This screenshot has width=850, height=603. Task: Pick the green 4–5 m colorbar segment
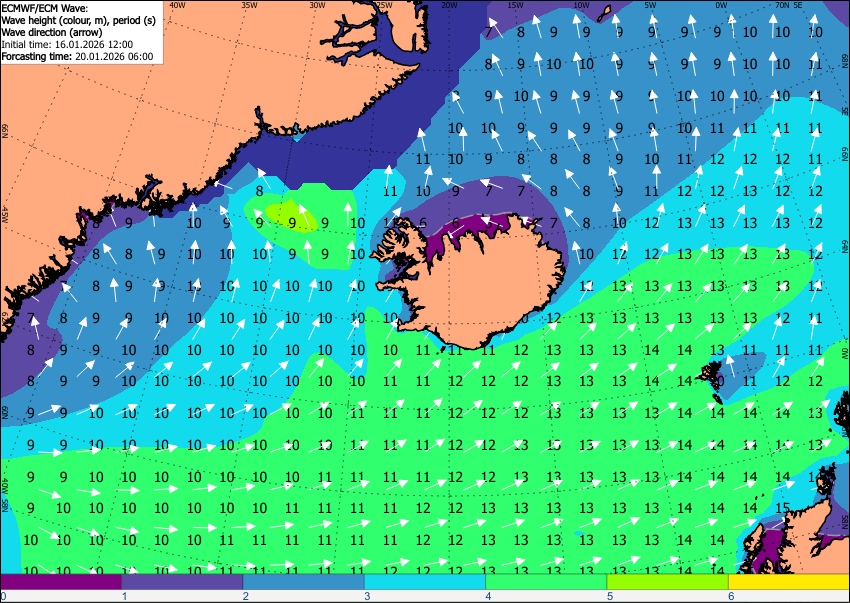(546, 582)
